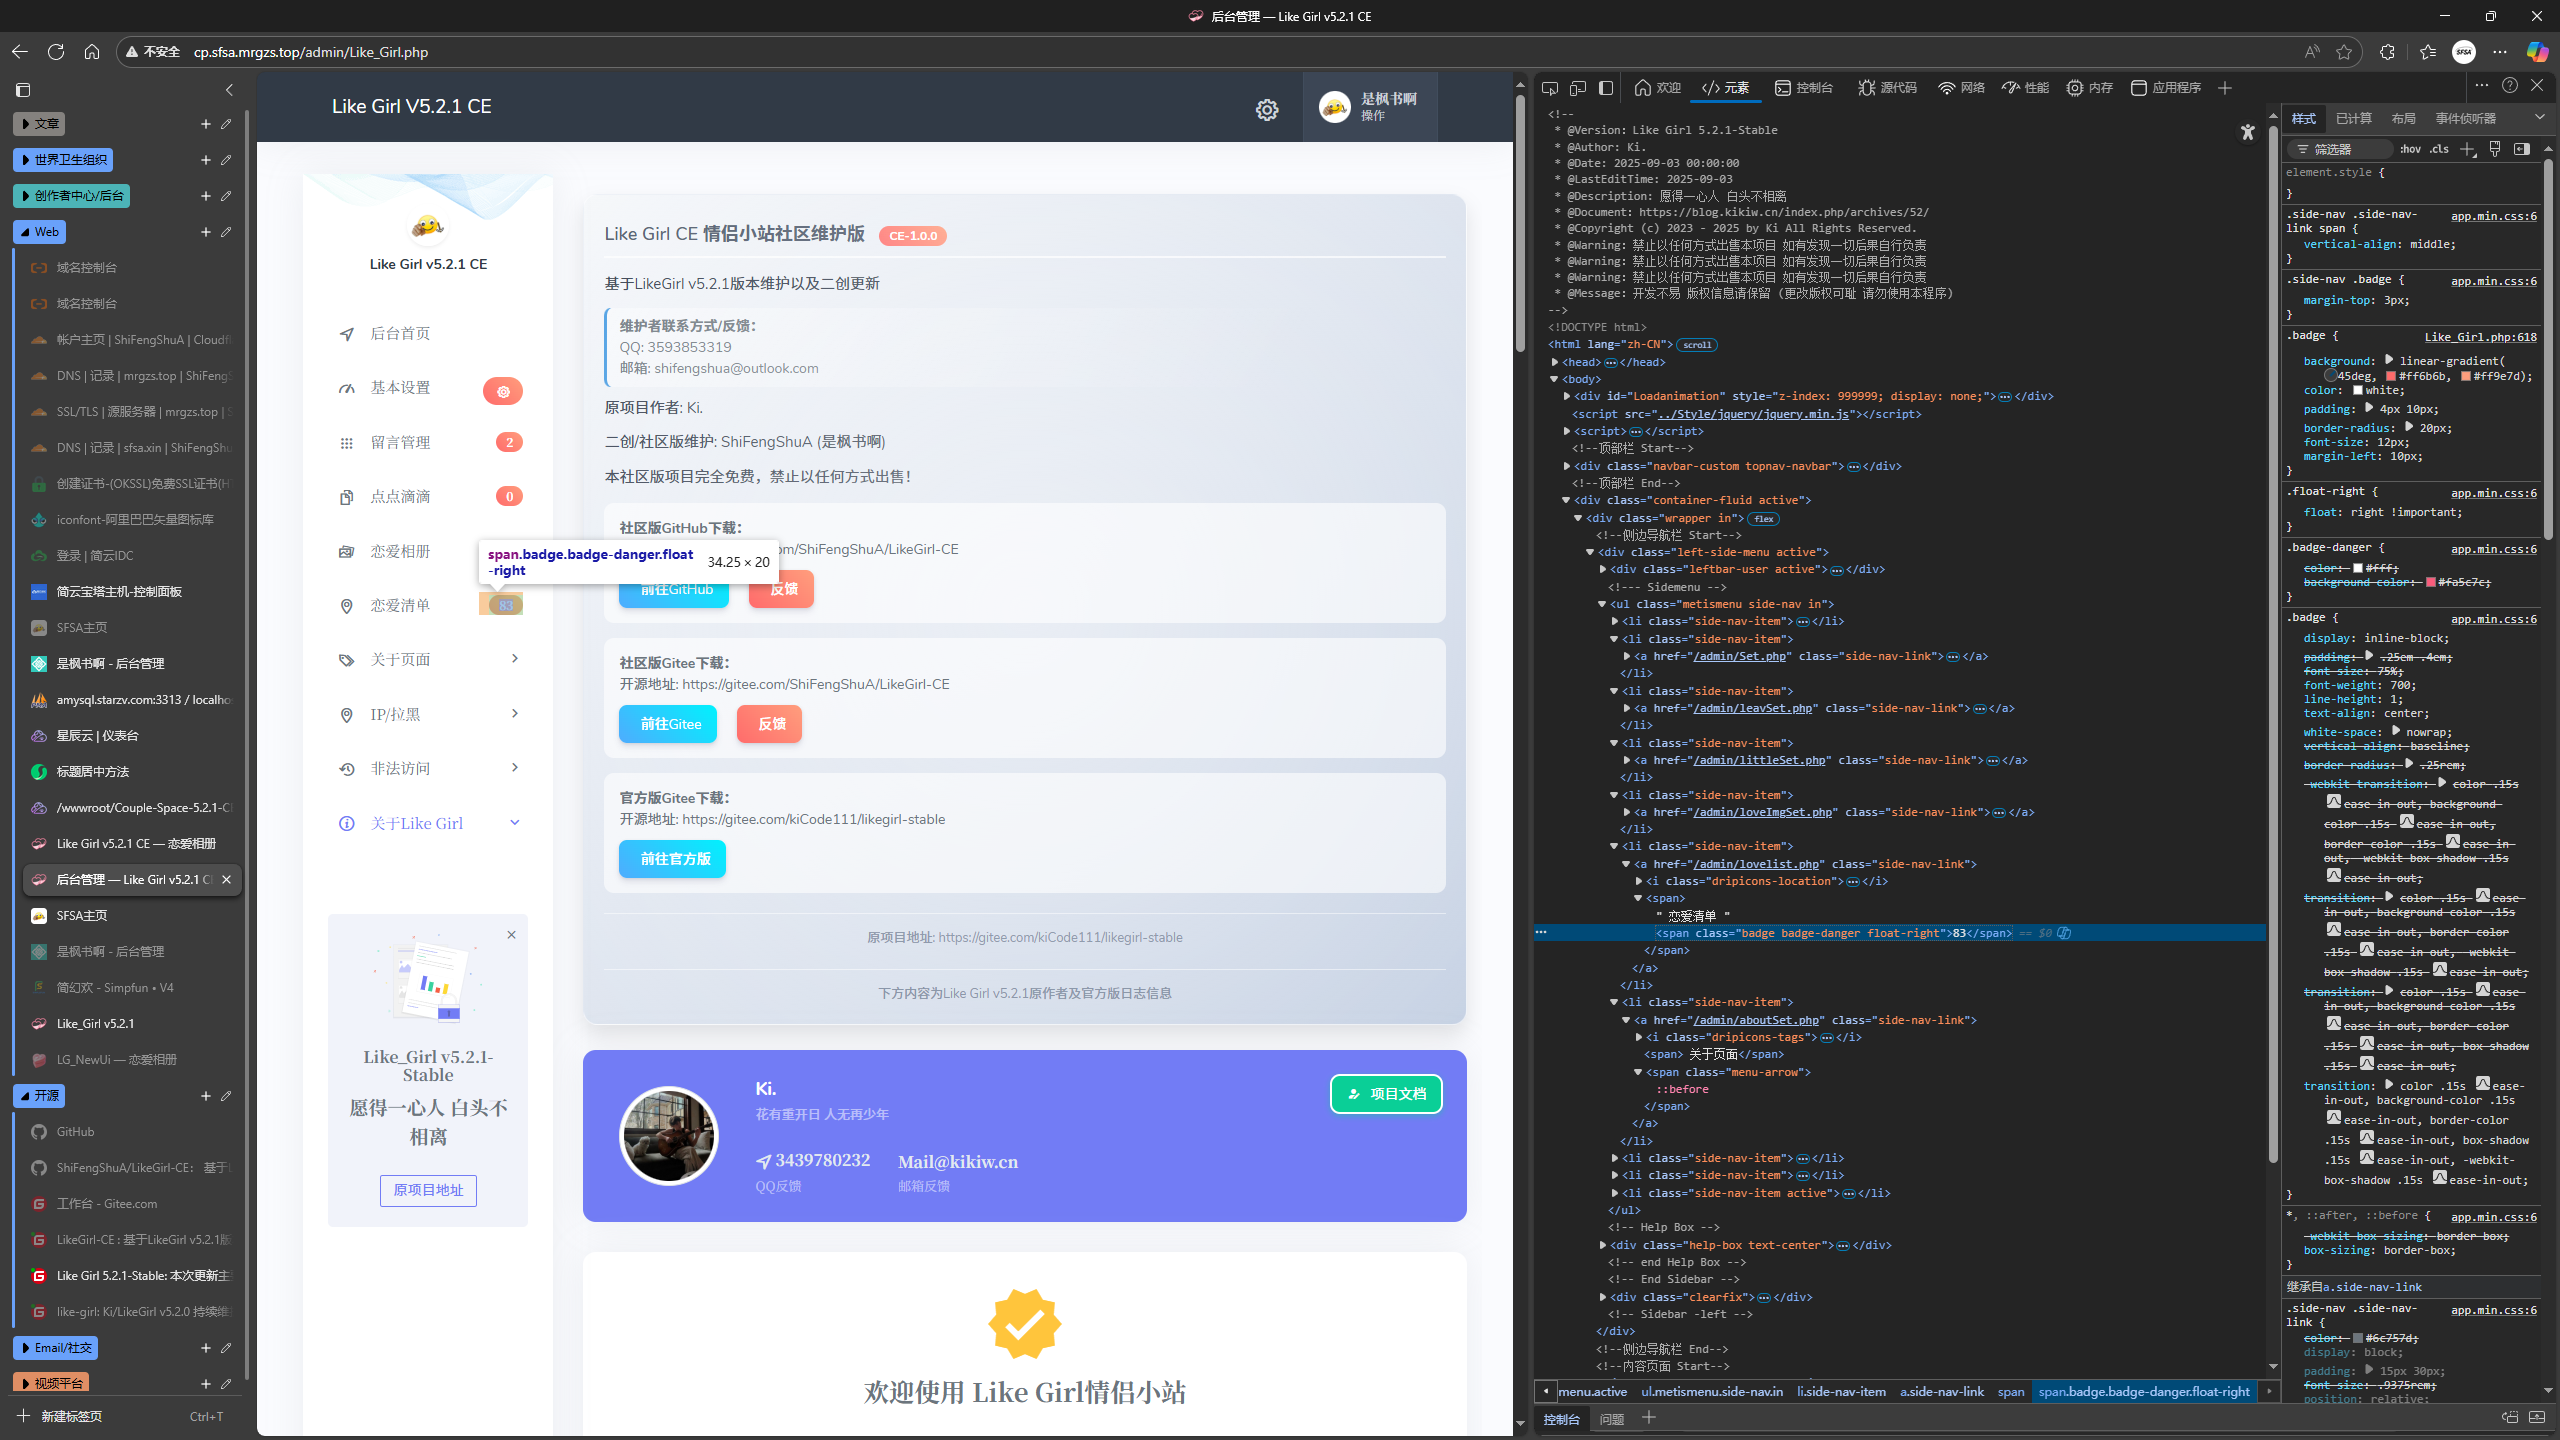
Task: Open admin settings gear in top navbar
Action: 1267,110
